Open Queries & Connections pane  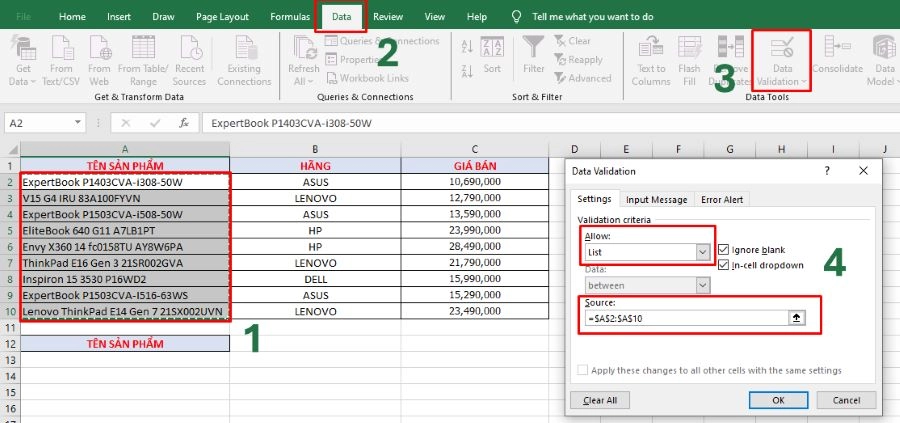click(x=382, y=41)
